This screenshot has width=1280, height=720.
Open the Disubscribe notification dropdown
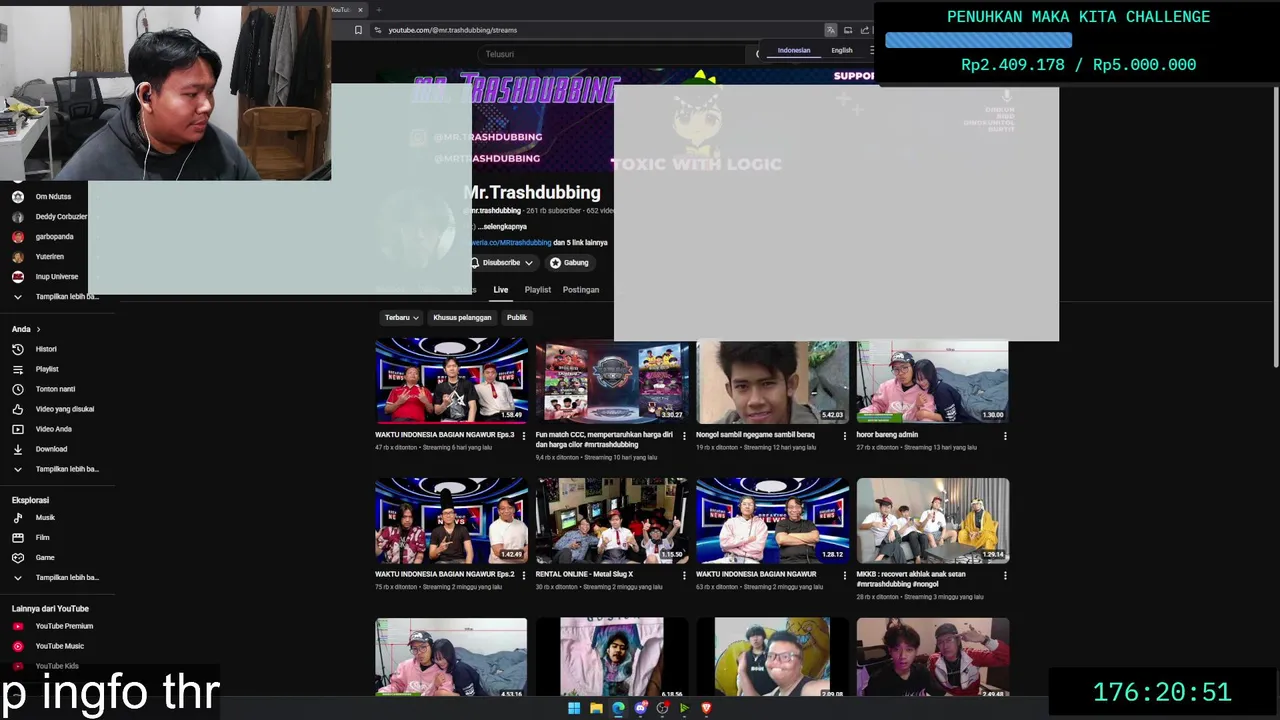(x=503, y=263)
